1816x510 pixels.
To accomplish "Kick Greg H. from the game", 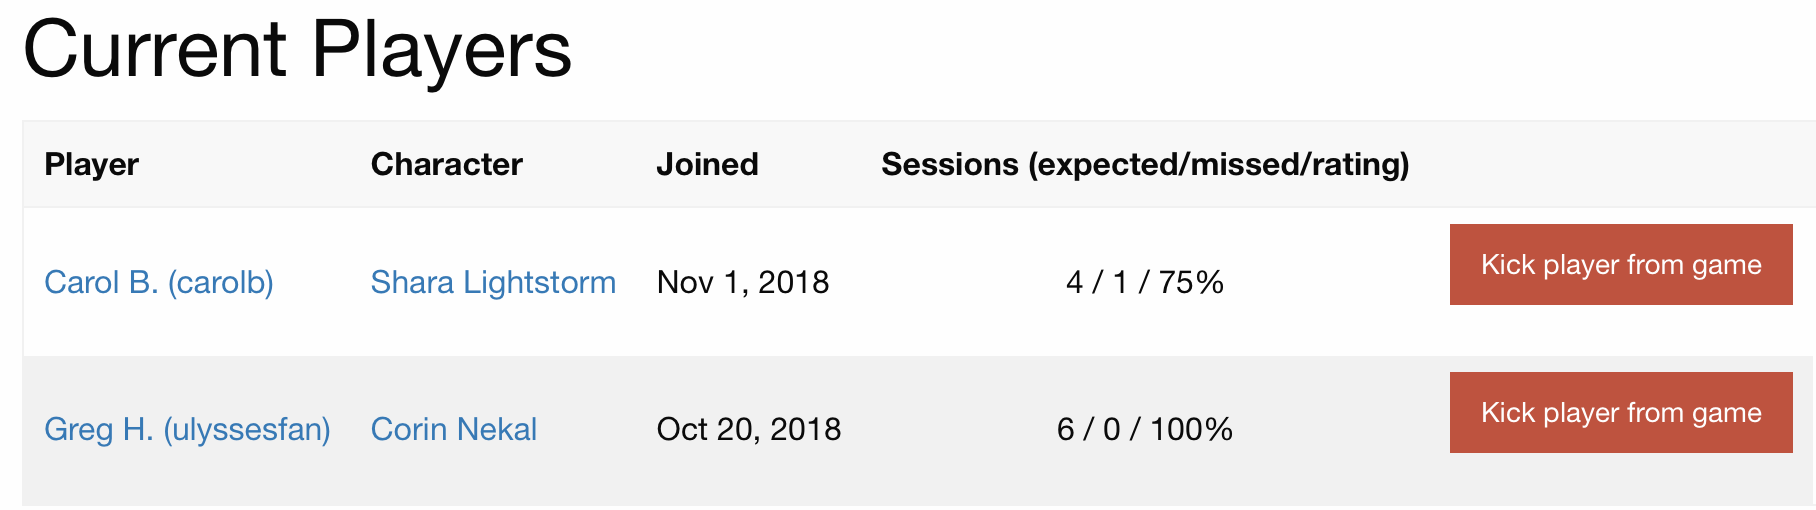I will point(1621,412).
